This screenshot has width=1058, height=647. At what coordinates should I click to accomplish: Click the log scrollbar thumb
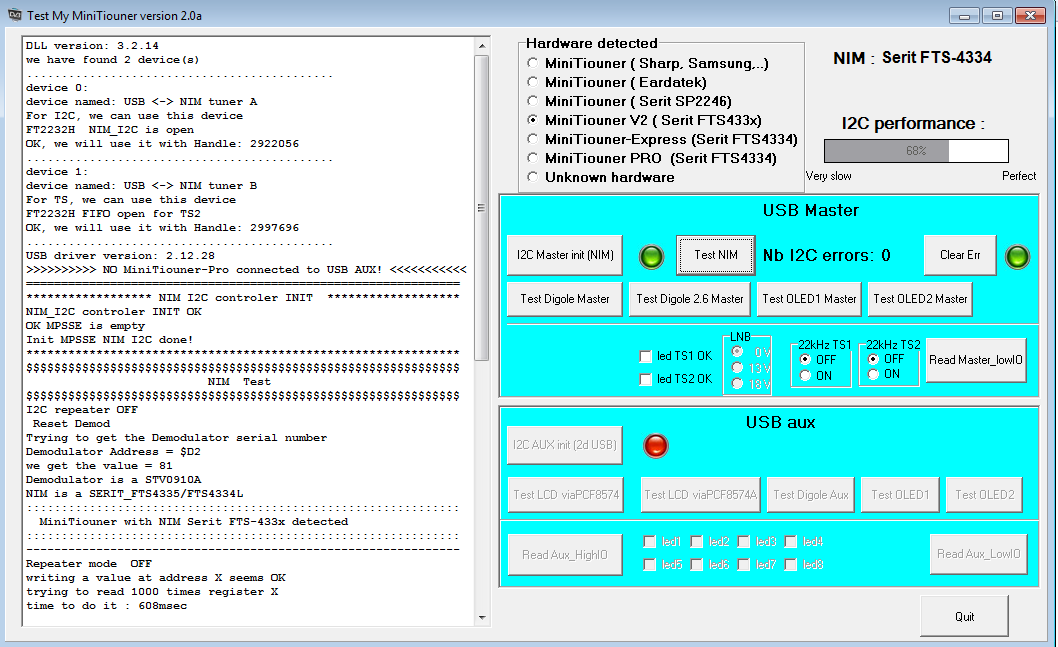(482, 208)
